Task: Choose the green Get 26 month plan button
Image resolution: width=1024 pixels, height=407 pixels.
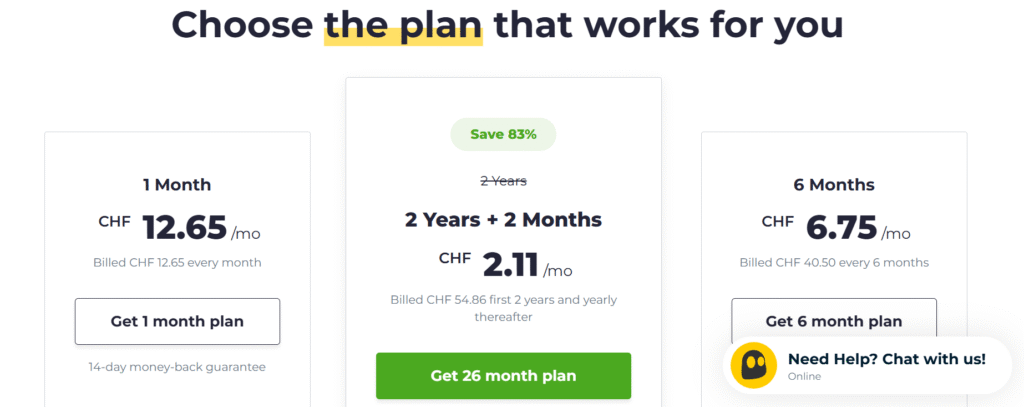Action: click(504, 376)
